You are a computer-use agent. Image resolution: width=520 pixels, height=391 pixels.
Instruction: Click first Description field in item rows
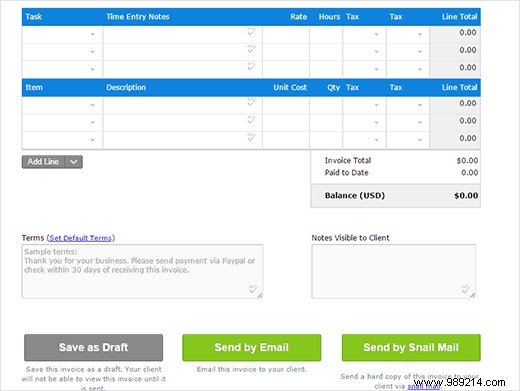pos(182,105)
